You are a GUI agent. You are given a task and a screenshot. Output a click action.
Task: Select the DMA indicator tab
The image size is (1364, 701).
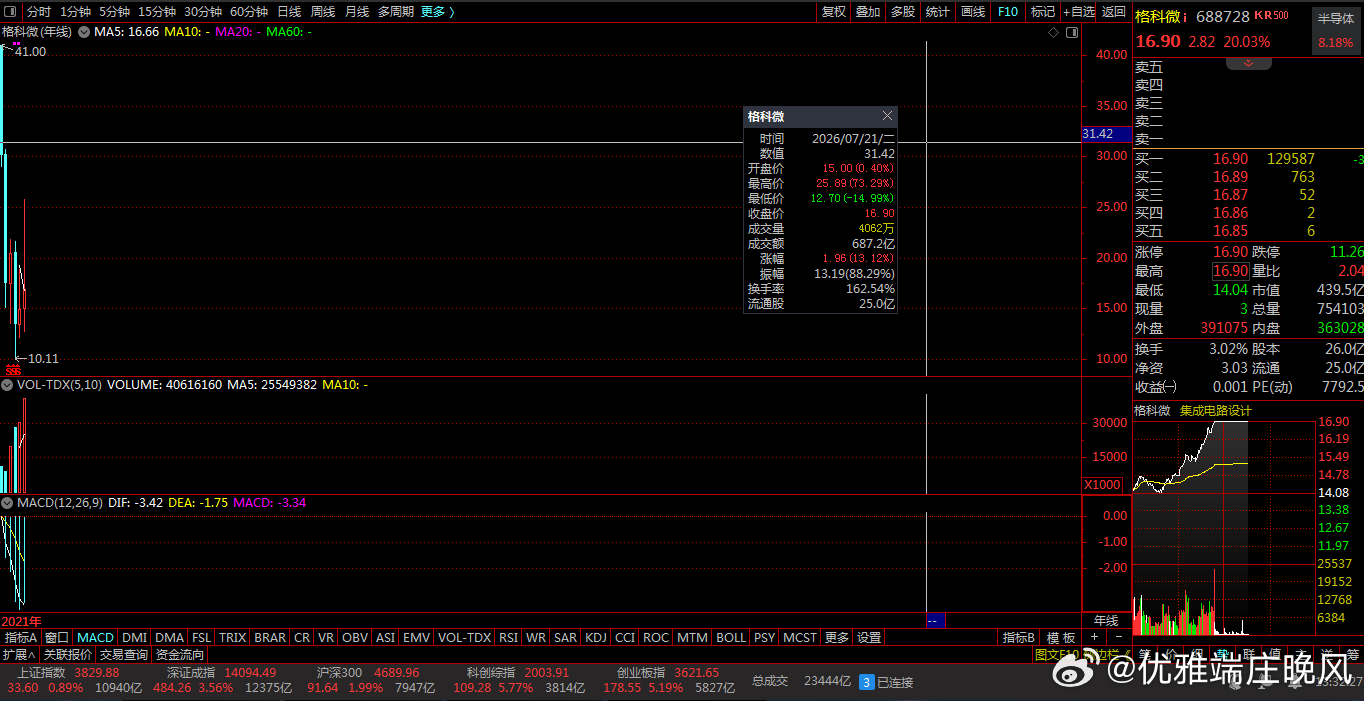pyautogui.click(x=169, y=637)
